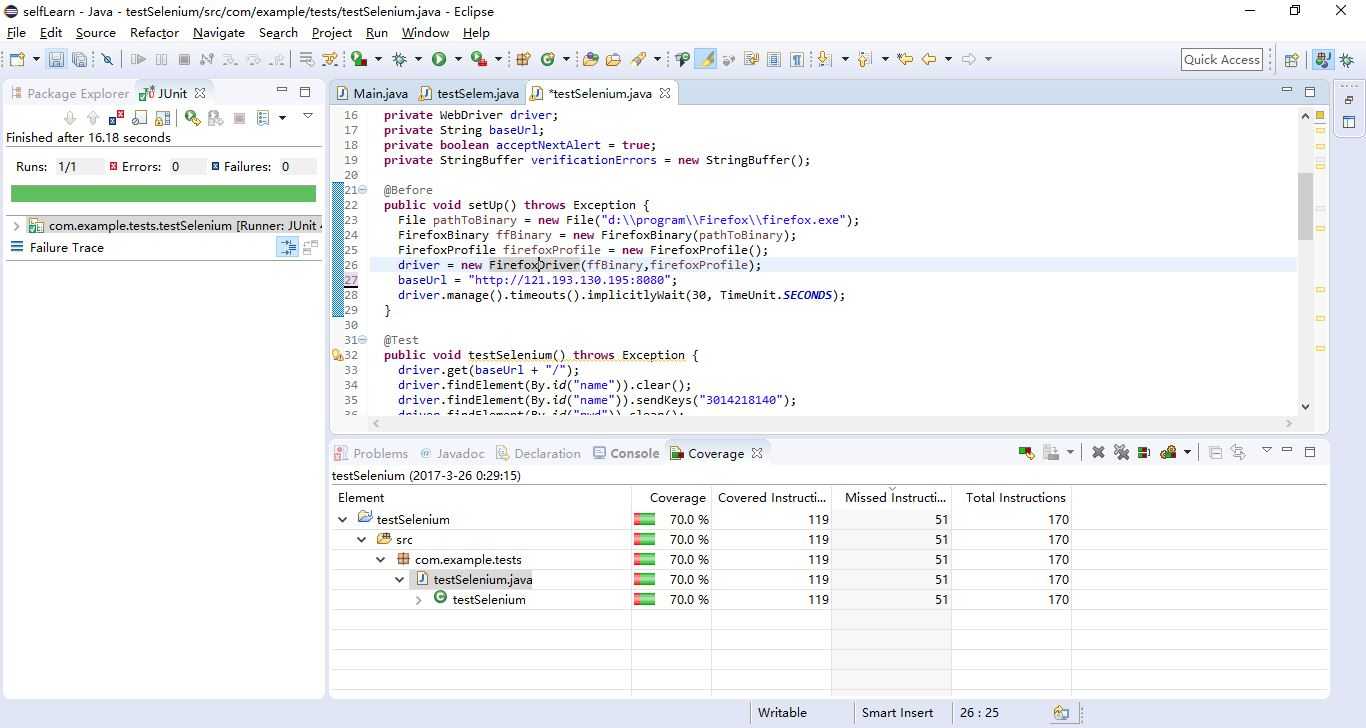Click the Last Edit Location arrow icon
This screenshot has width=1366, height=728.
pos(905,59)
